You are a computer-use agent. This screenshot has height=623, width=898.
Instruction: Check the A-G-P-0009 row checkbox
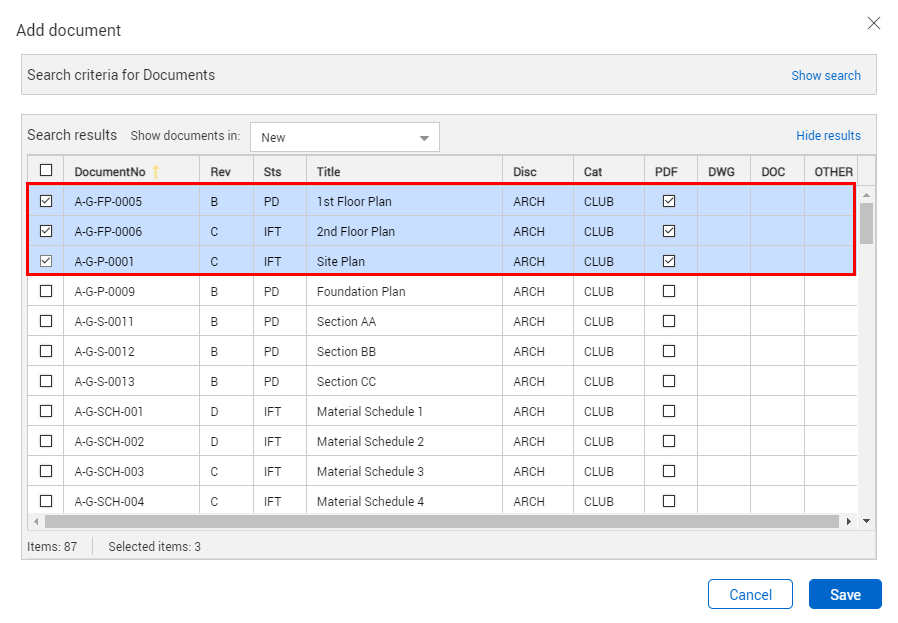pos(46,291)
